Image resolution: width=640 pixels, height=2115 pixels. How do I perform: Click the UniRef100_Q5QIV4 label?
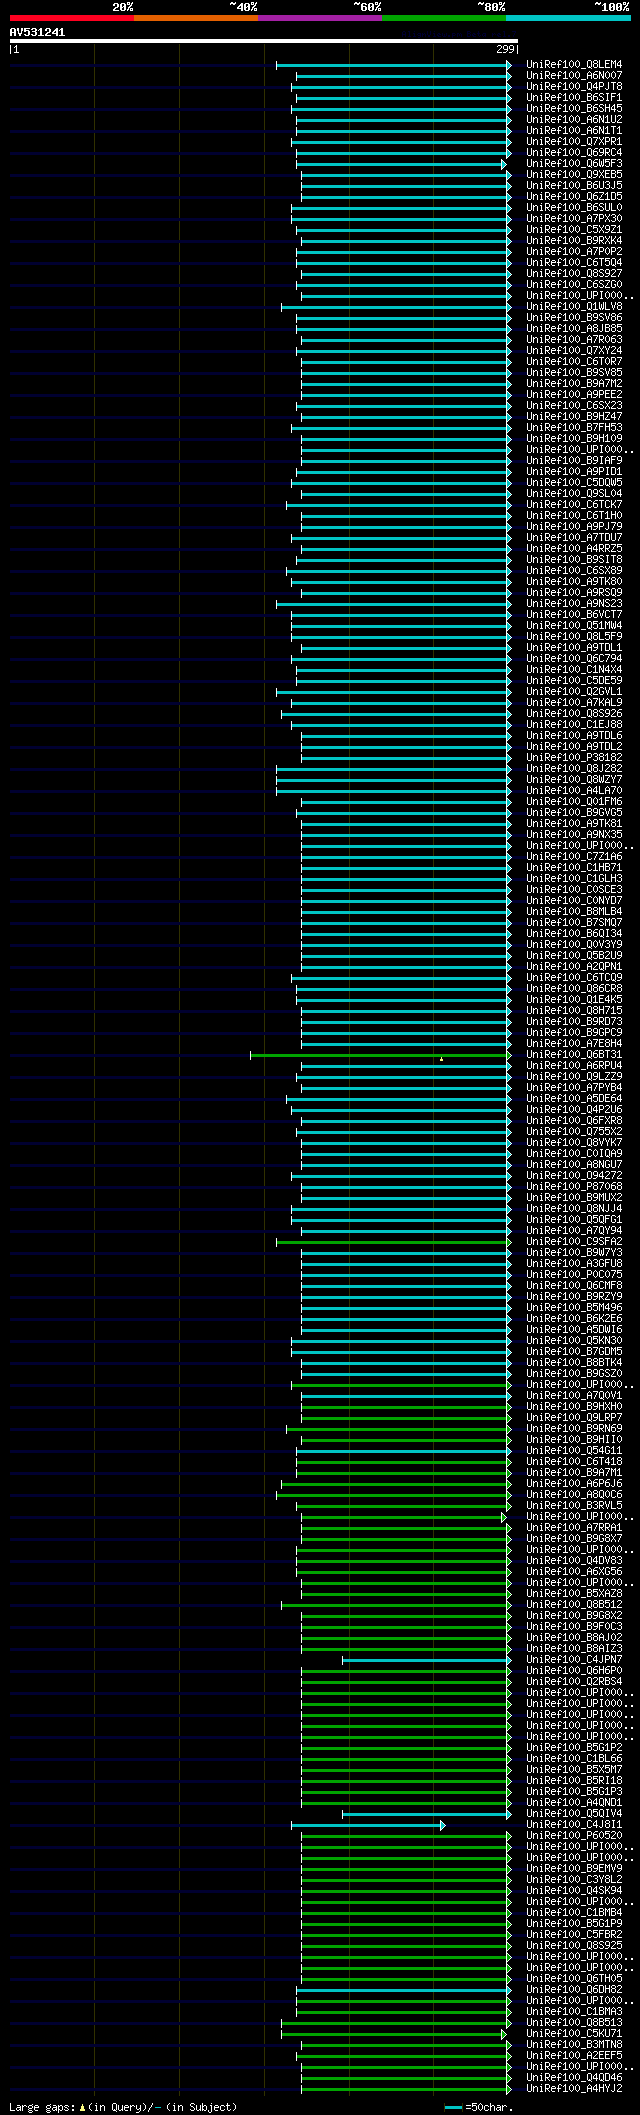pos(574,1814)
